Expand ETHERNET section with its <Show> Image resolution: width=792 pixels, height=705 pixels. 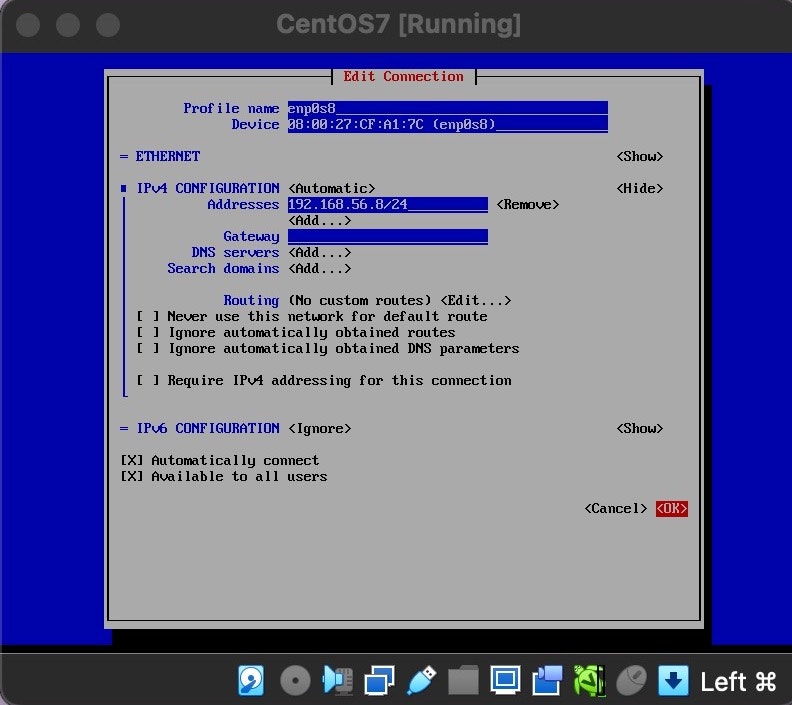639,157
